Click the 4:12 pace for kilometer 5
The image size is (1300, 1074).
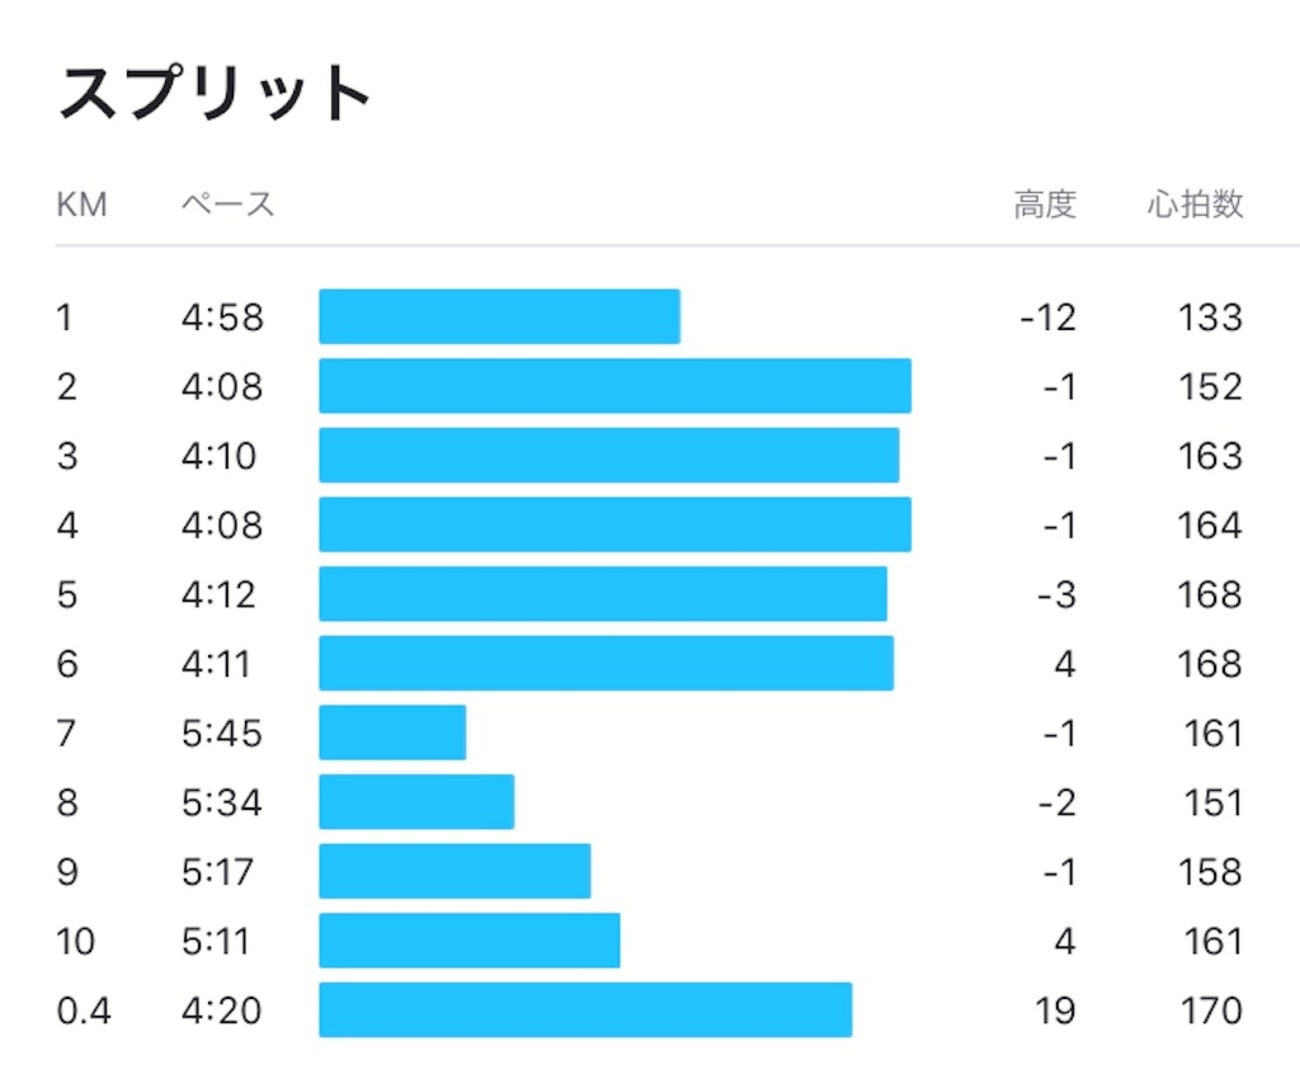219,595
